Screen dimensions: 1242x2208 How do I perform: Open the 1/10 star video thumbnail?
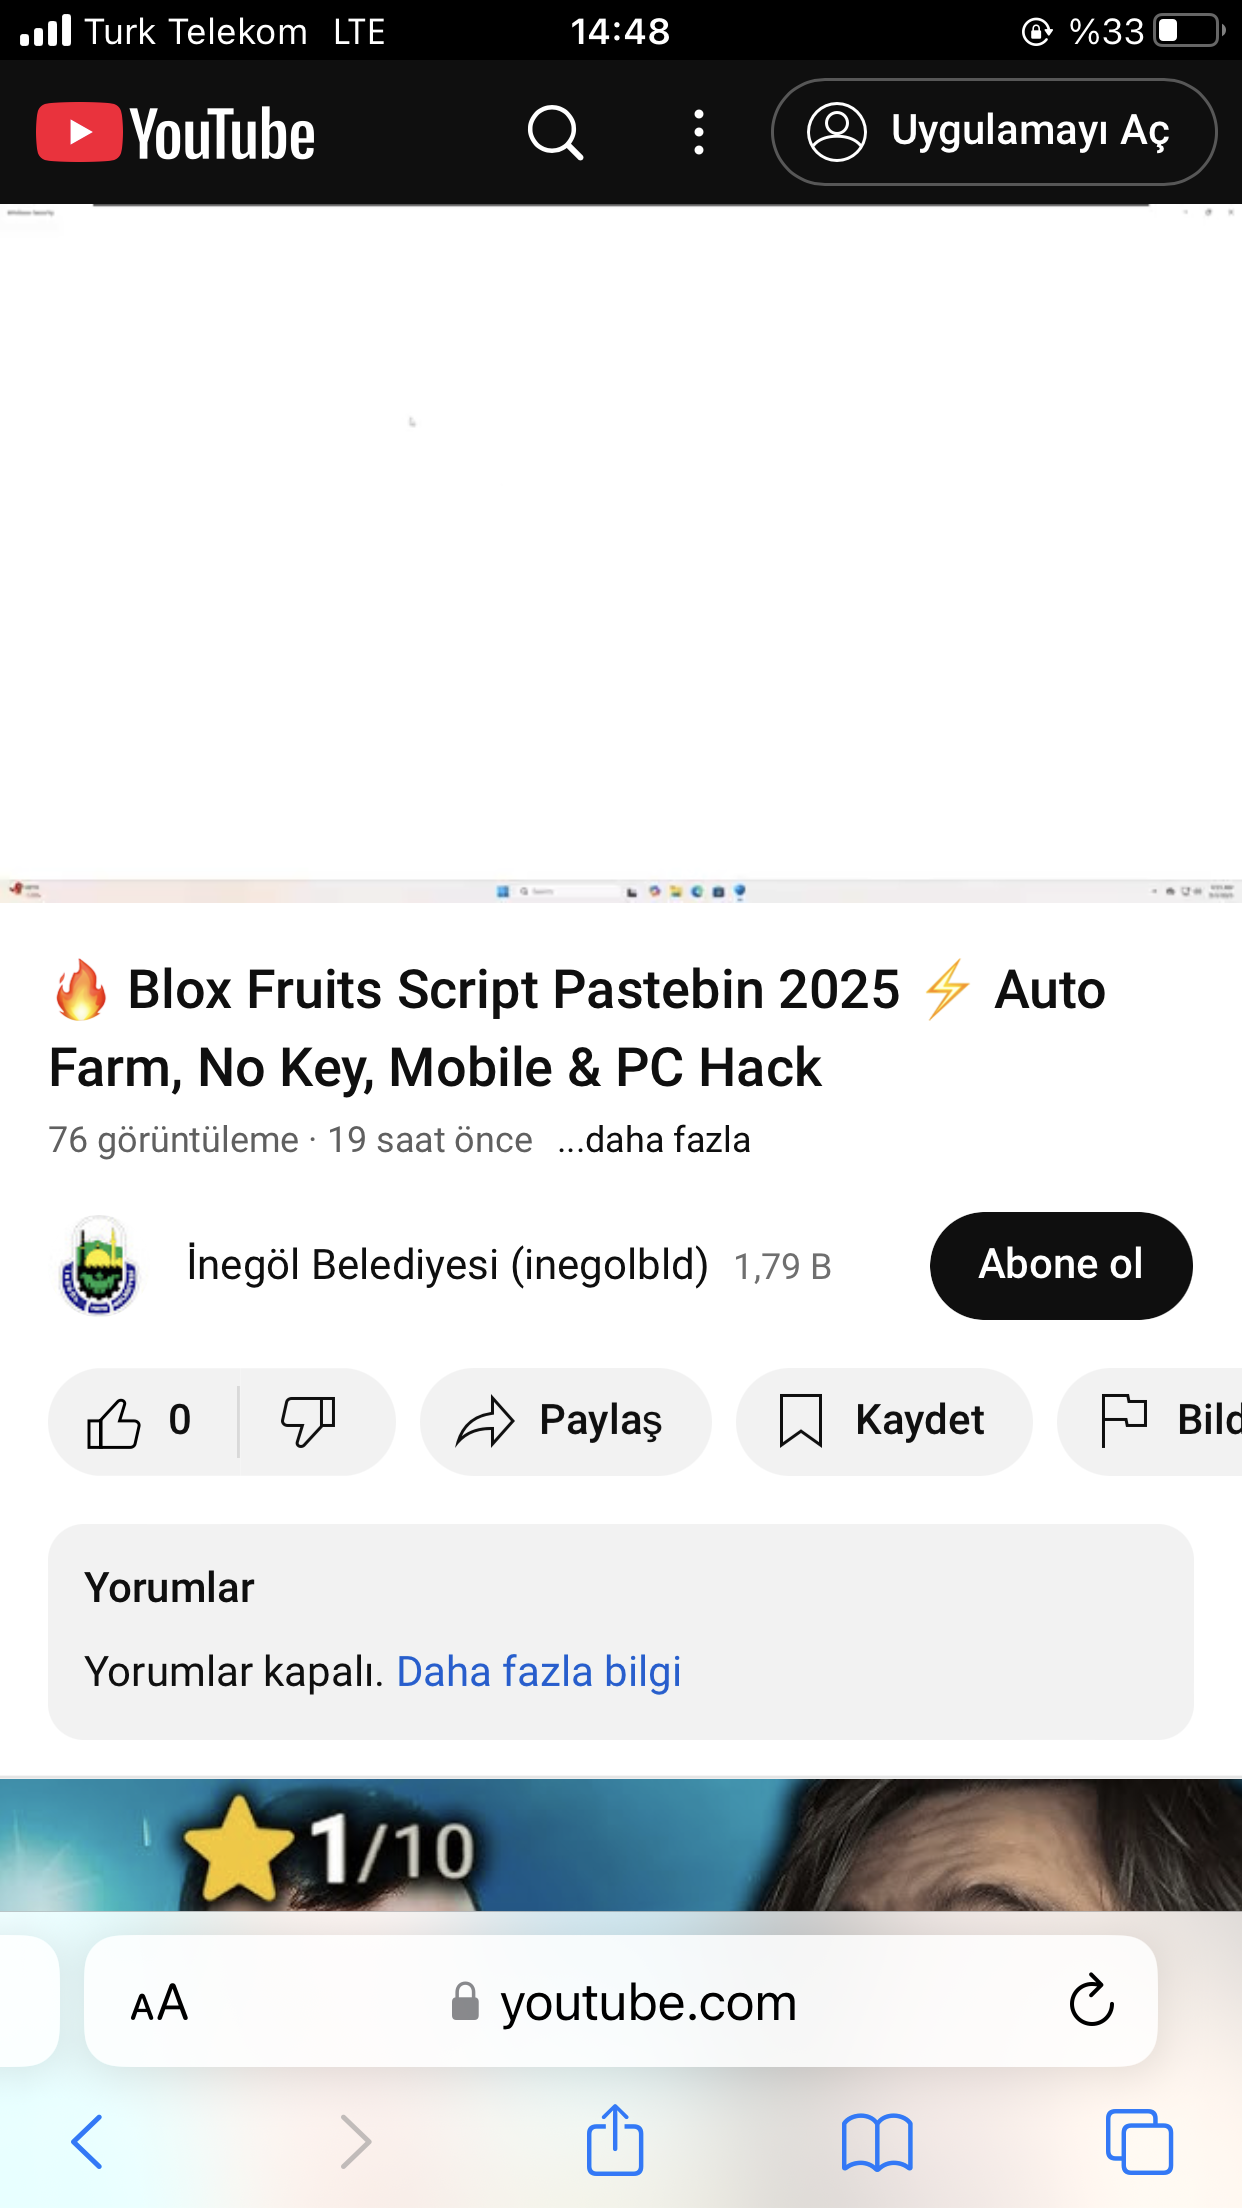(620, 1845)
